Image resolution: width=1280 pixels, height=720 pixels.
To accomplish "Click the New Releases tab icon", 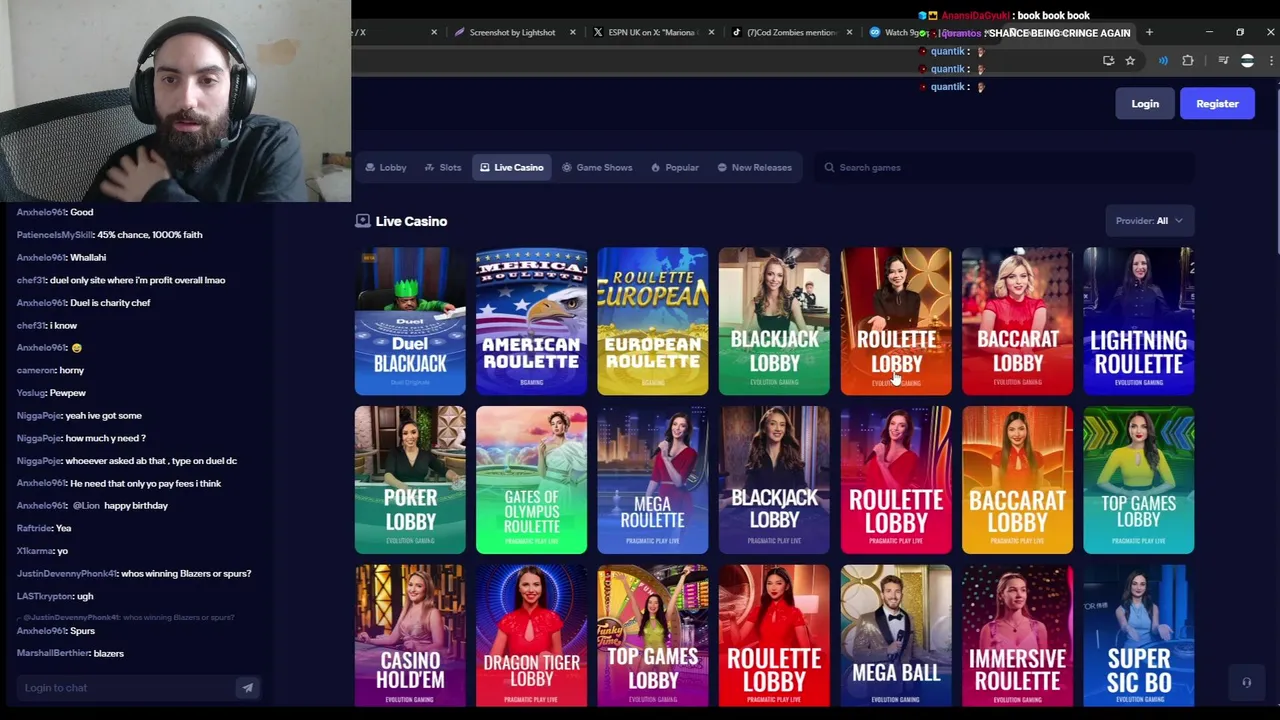I will click(722, 167).
